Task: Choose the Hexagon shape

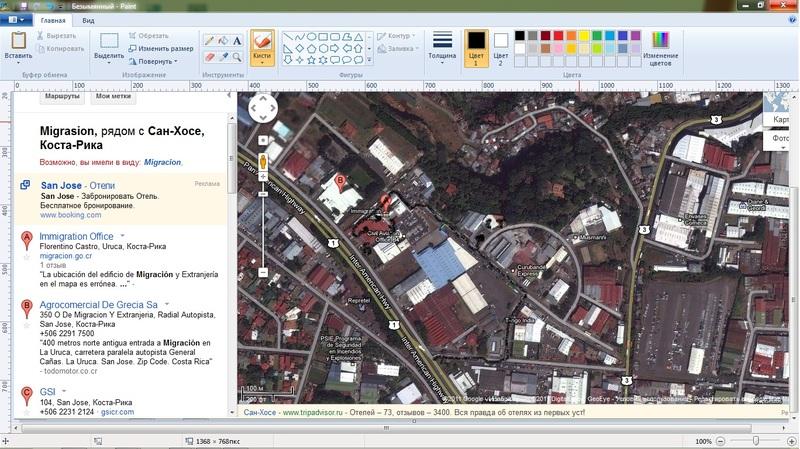Action: 323,48
